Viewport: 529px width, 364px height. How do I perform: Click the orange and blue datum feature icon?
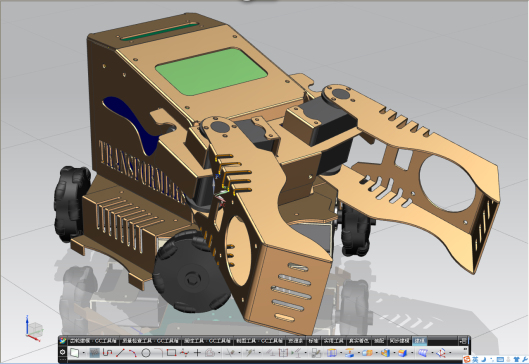[x=350, y=353]
